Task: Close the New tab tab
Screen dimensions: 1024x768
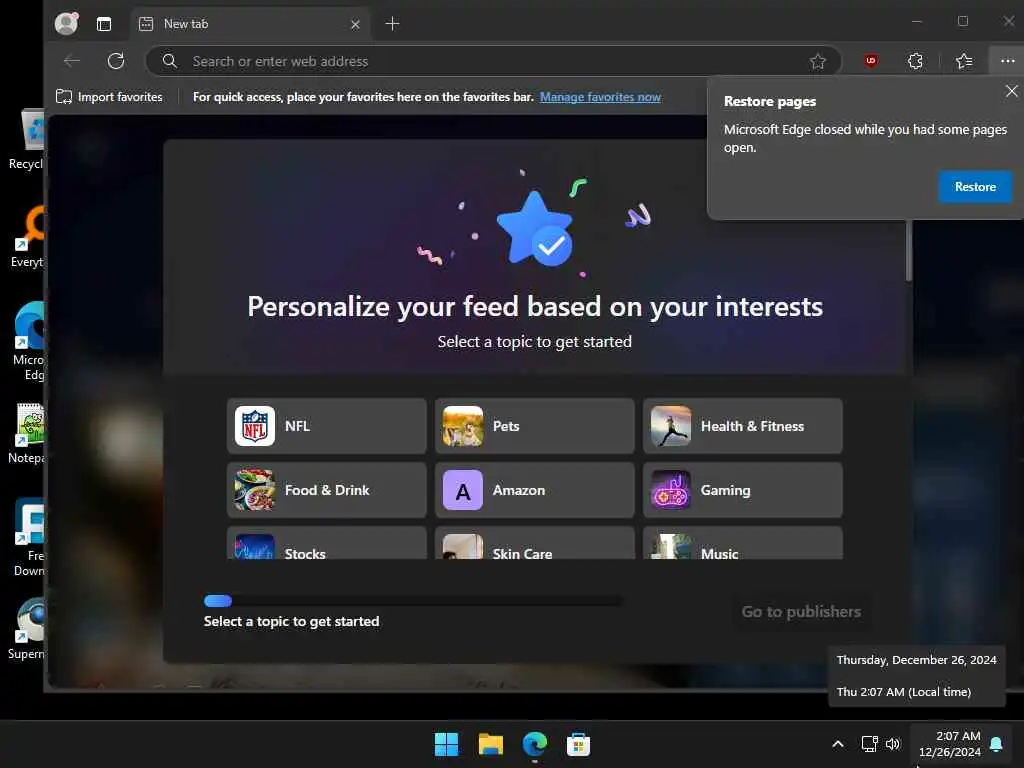Action: [355, 24]
